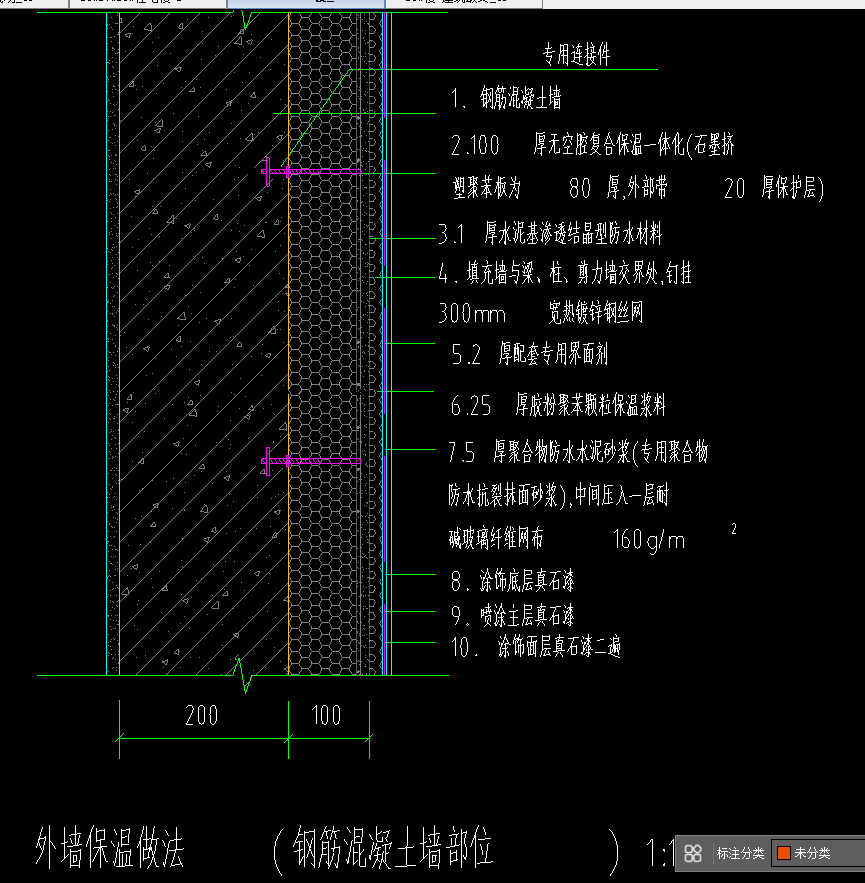Viewport: 865px width, 883px height.
Task: Select the '10. 涂饰面层真石漆二遍' note
Action: click(536, 646)
